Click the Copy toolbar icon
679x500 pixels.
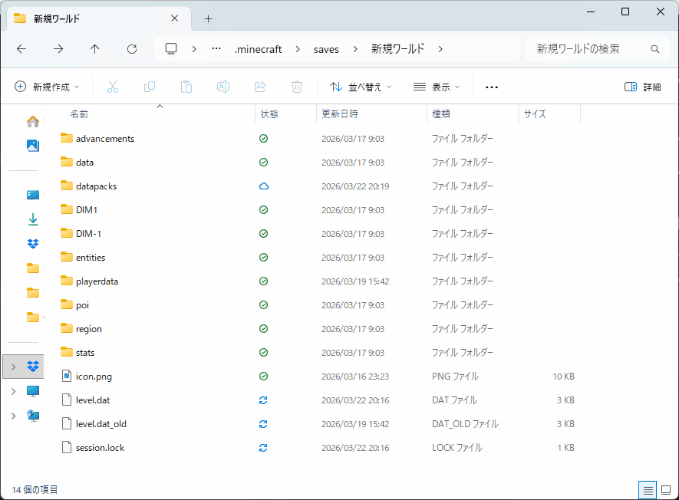tap(149, 87)
